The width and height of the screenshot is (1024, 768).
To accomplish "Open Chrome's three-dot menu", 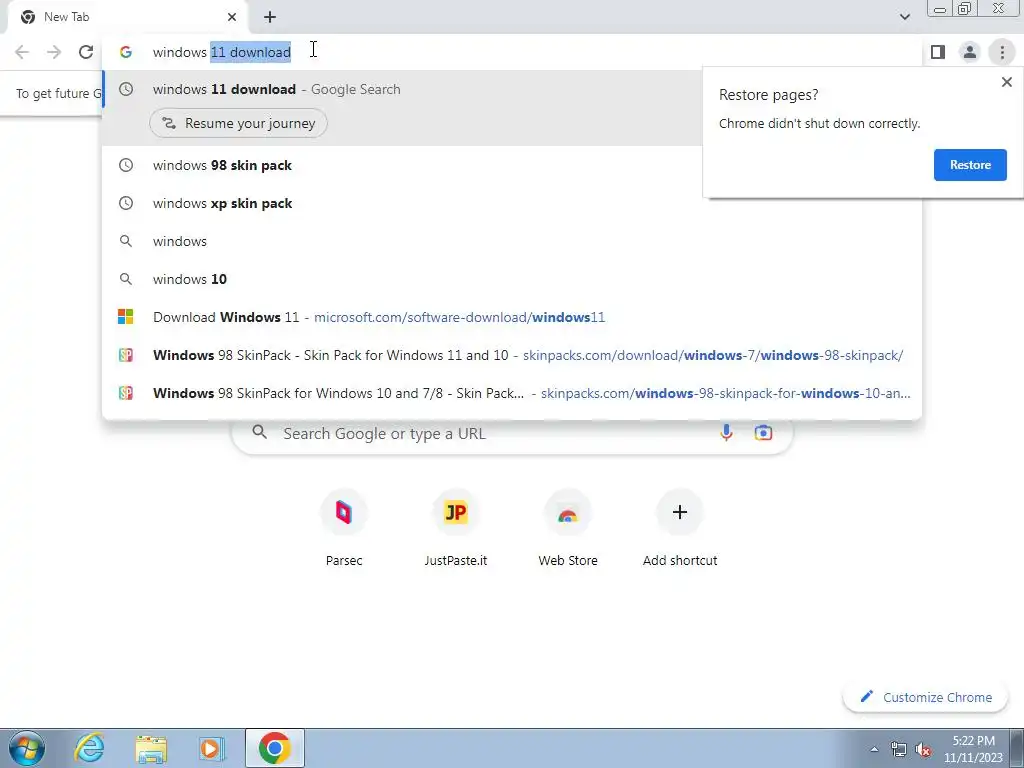I will (x=1002, y=52).
